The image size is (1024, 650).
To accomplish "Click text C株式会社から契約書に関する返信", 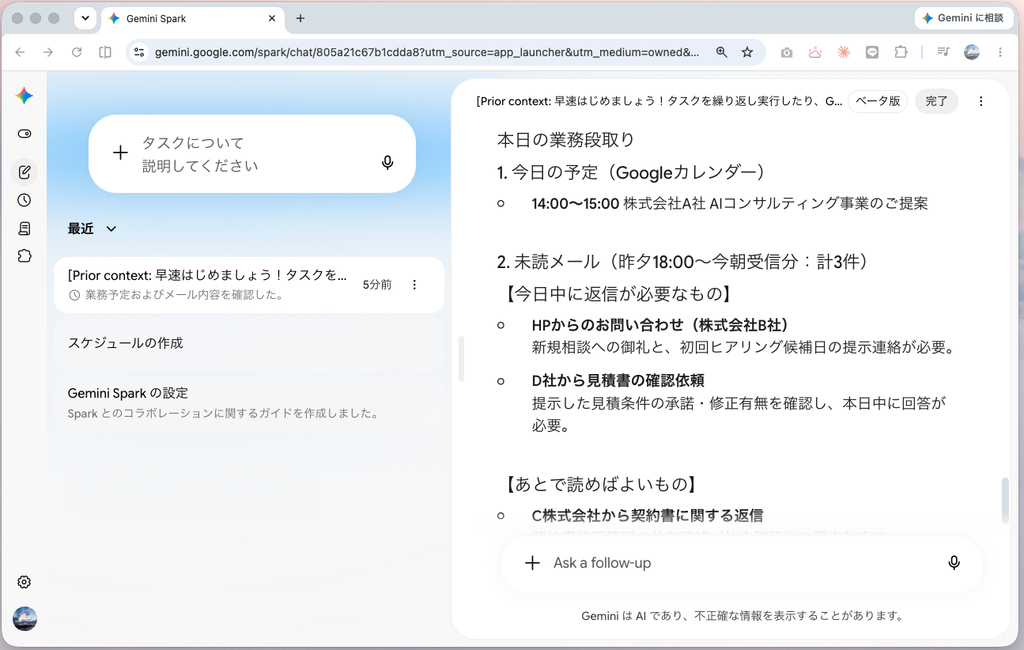I will (x=647, y=515).
